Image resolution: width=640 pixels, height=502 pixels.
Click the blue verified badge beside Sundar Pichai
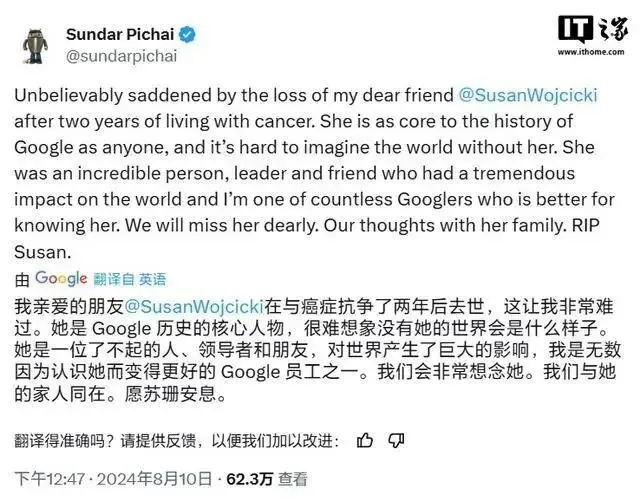(x=187, y=35)
